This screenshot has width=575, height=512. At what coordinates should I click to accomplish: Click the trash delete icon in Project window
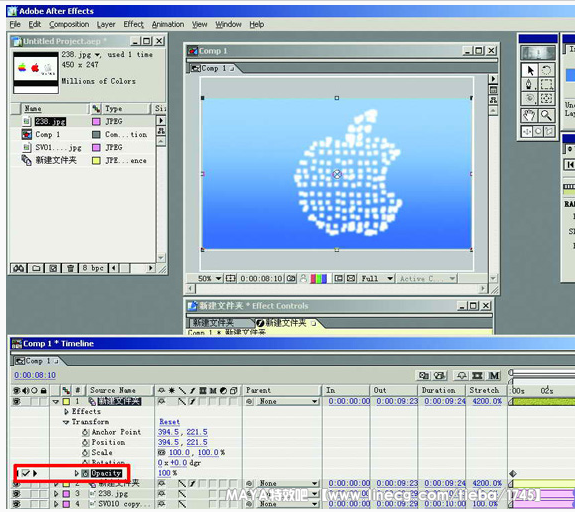70,268
